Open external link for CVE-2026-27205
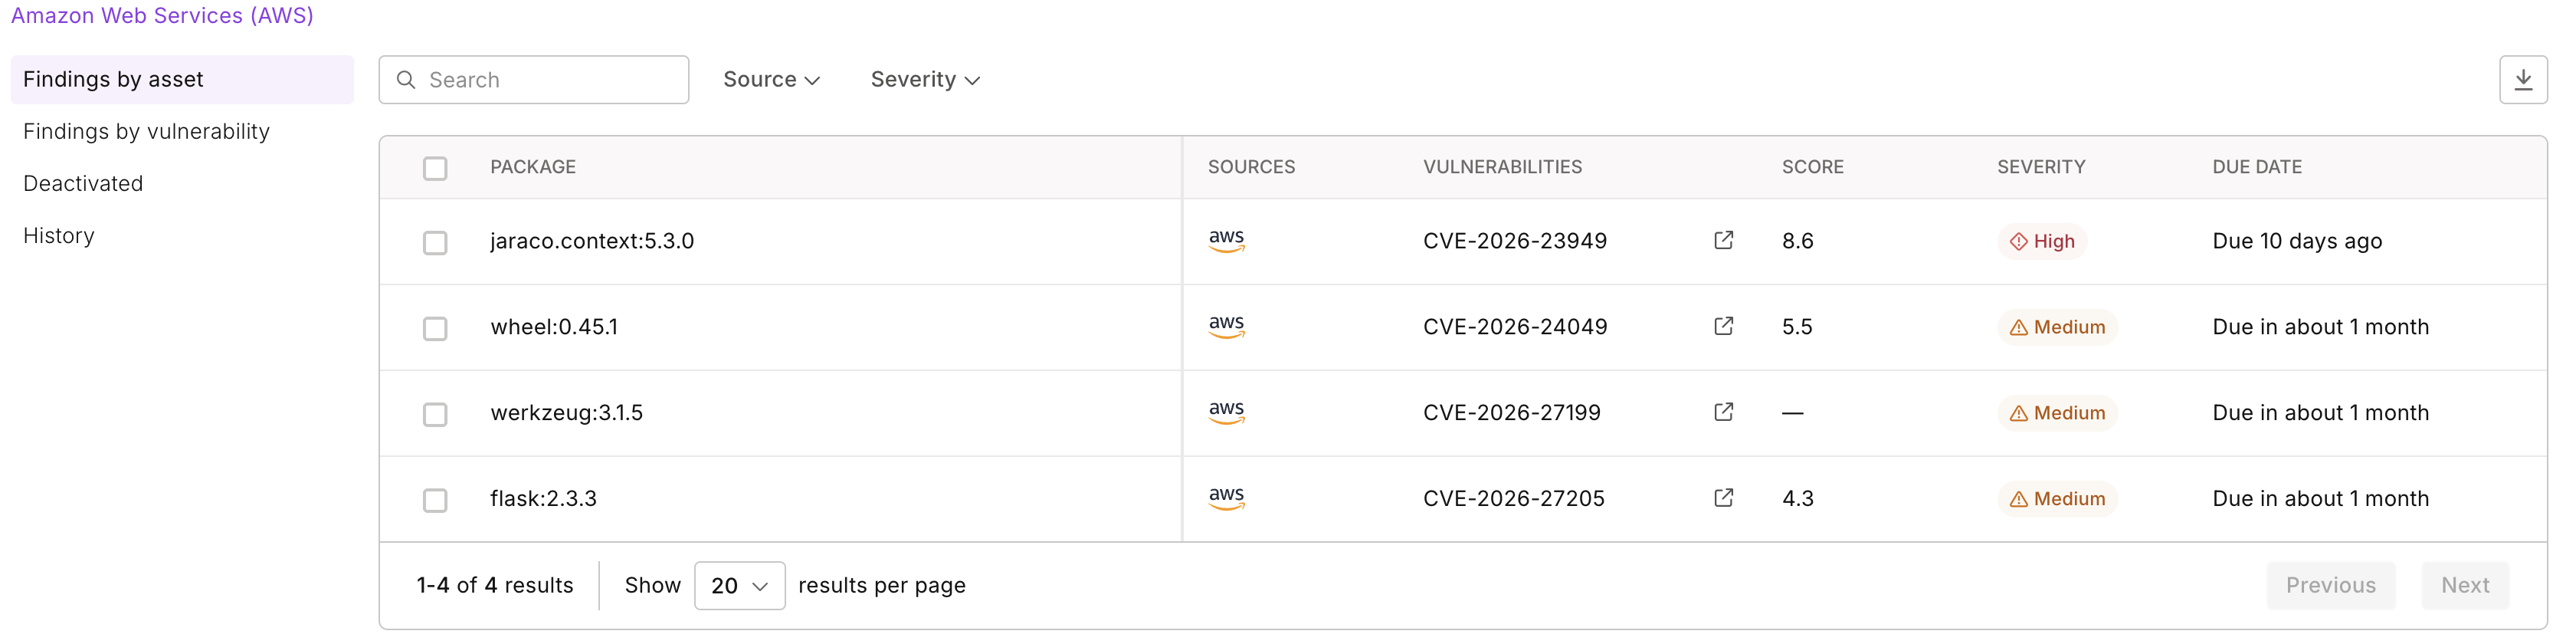This screenshot has width=2576, height=644. click(x=1723, y=499)
